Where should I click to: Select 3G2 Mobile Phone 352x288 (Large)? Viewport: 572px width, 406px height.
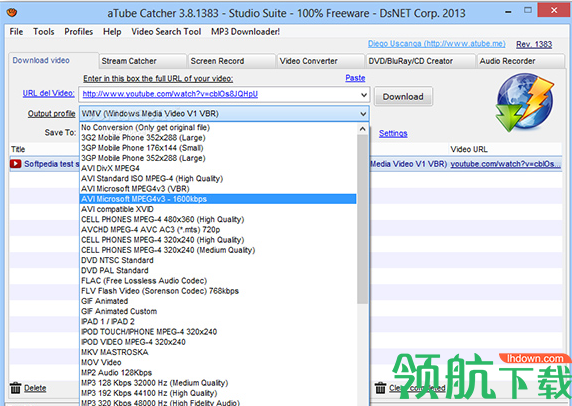point(218,138)
